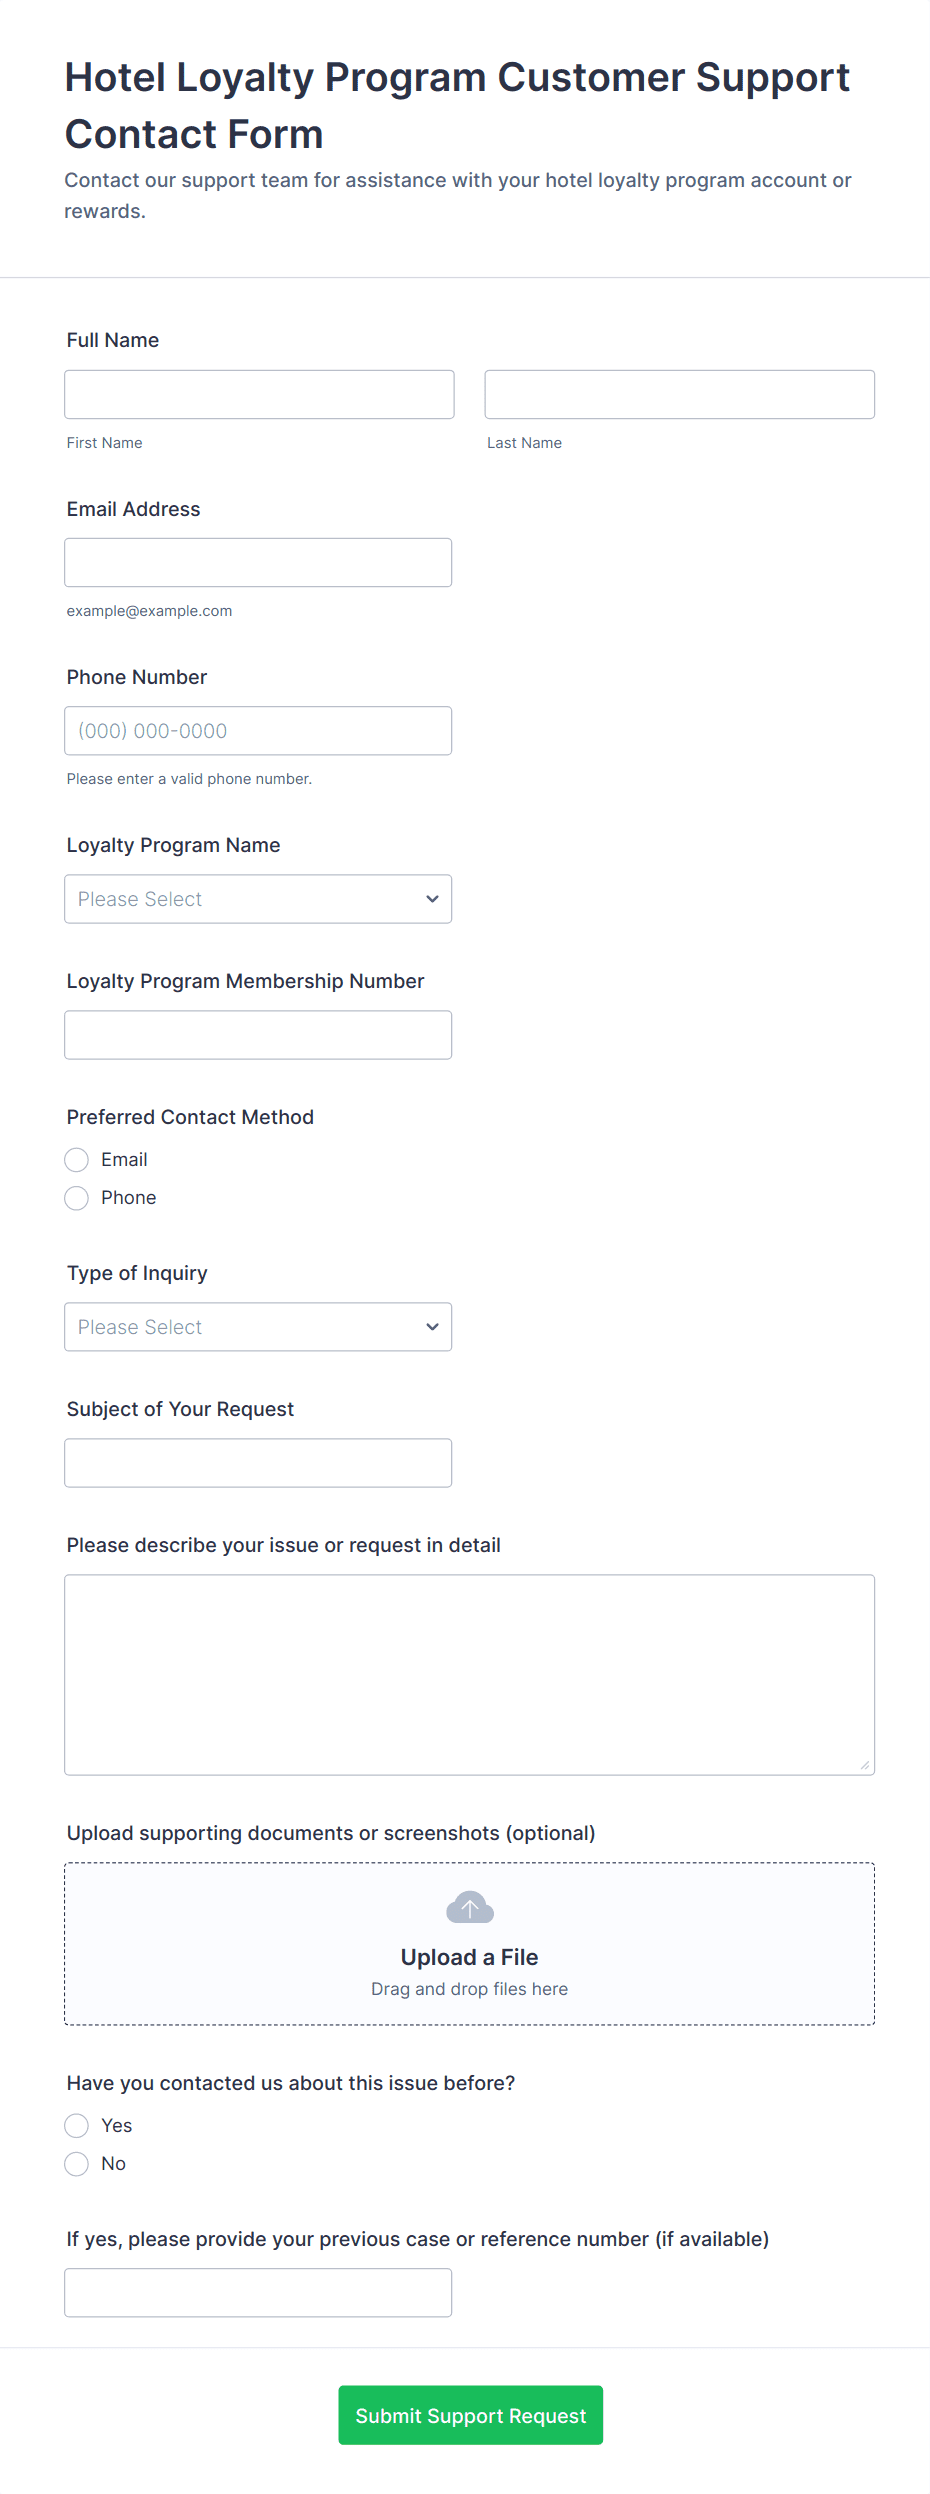Click the textarea resize handle corner

click(864, 1765)
